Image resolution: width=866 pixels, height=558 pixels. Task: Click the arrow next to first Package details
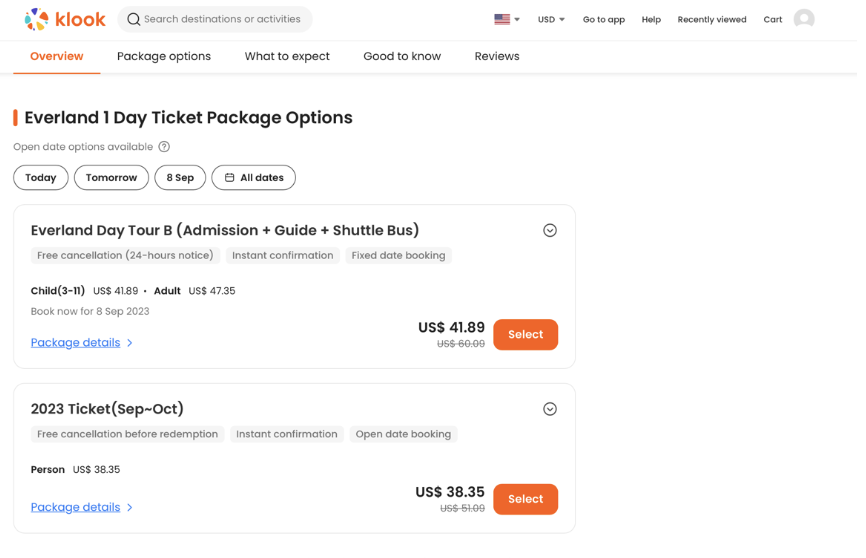pyautogui.click(x=130, y=343)
